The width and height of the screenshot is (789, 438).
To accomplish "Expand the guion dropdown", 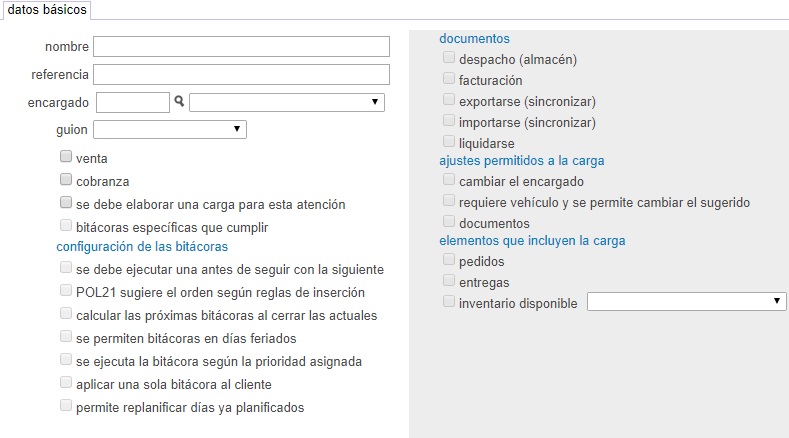I will point(170,129).
